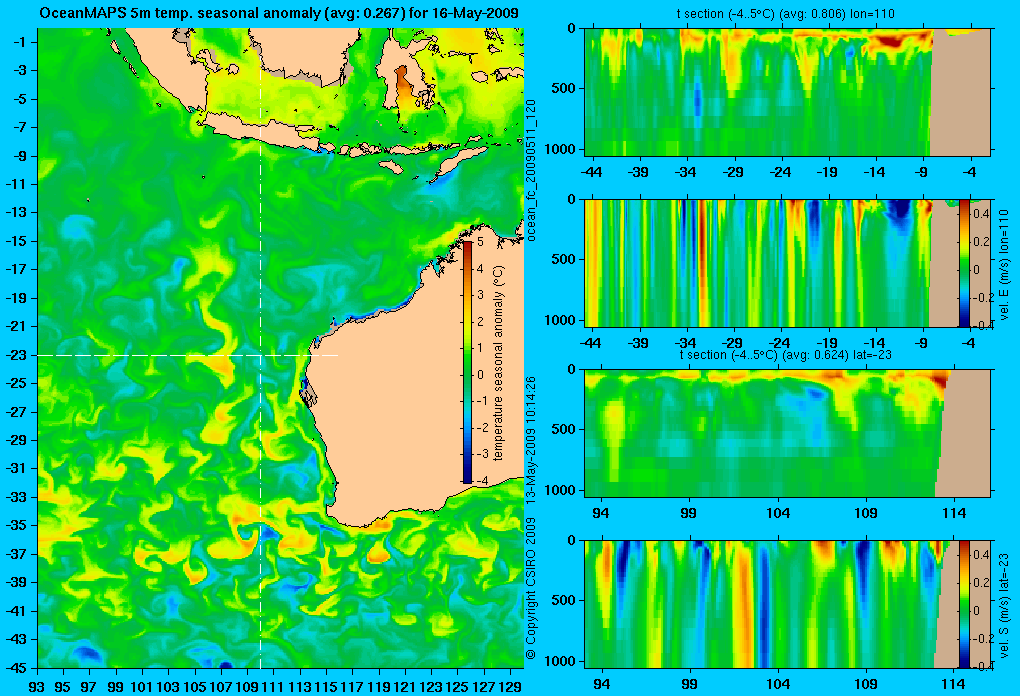Image resolution: width=1020 pixels, height=696 pixels.
Task: Click the map longitude tick label '93'
Action: click(36, 686)
